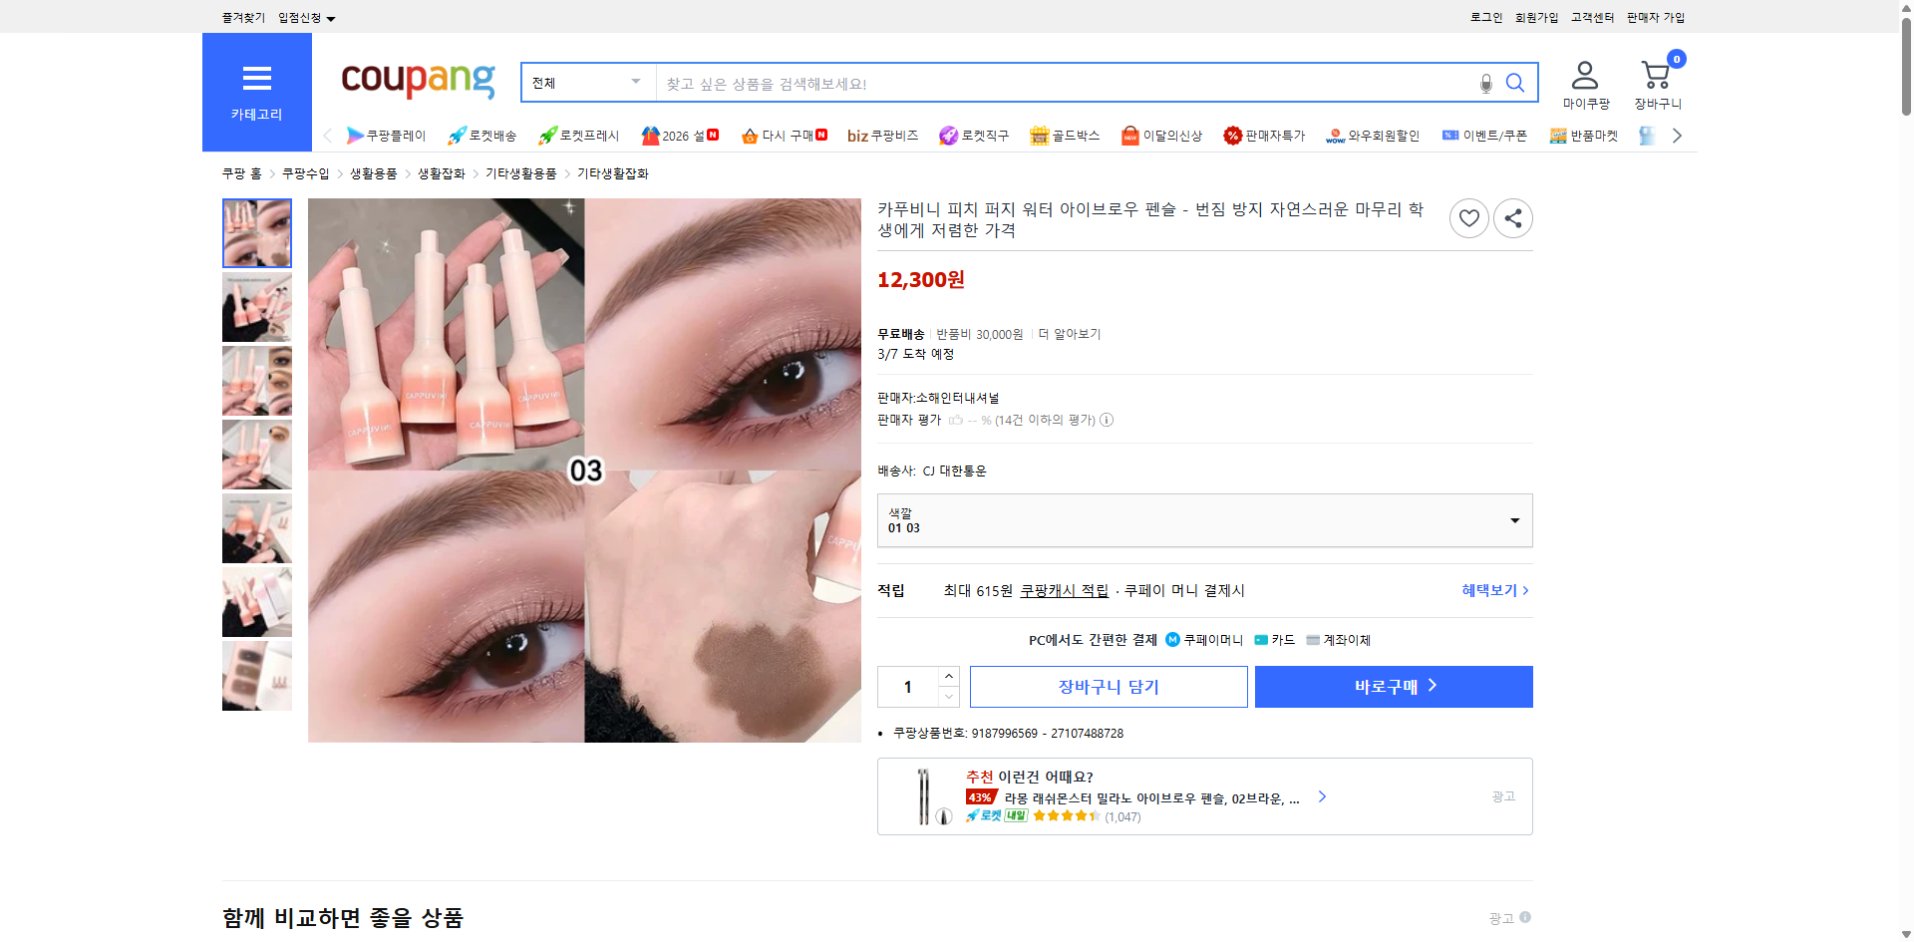The width and height of the screenshot is (1914, 942).
Task: Click the 바로구매 purchase button
Action: coord(1393,686)
